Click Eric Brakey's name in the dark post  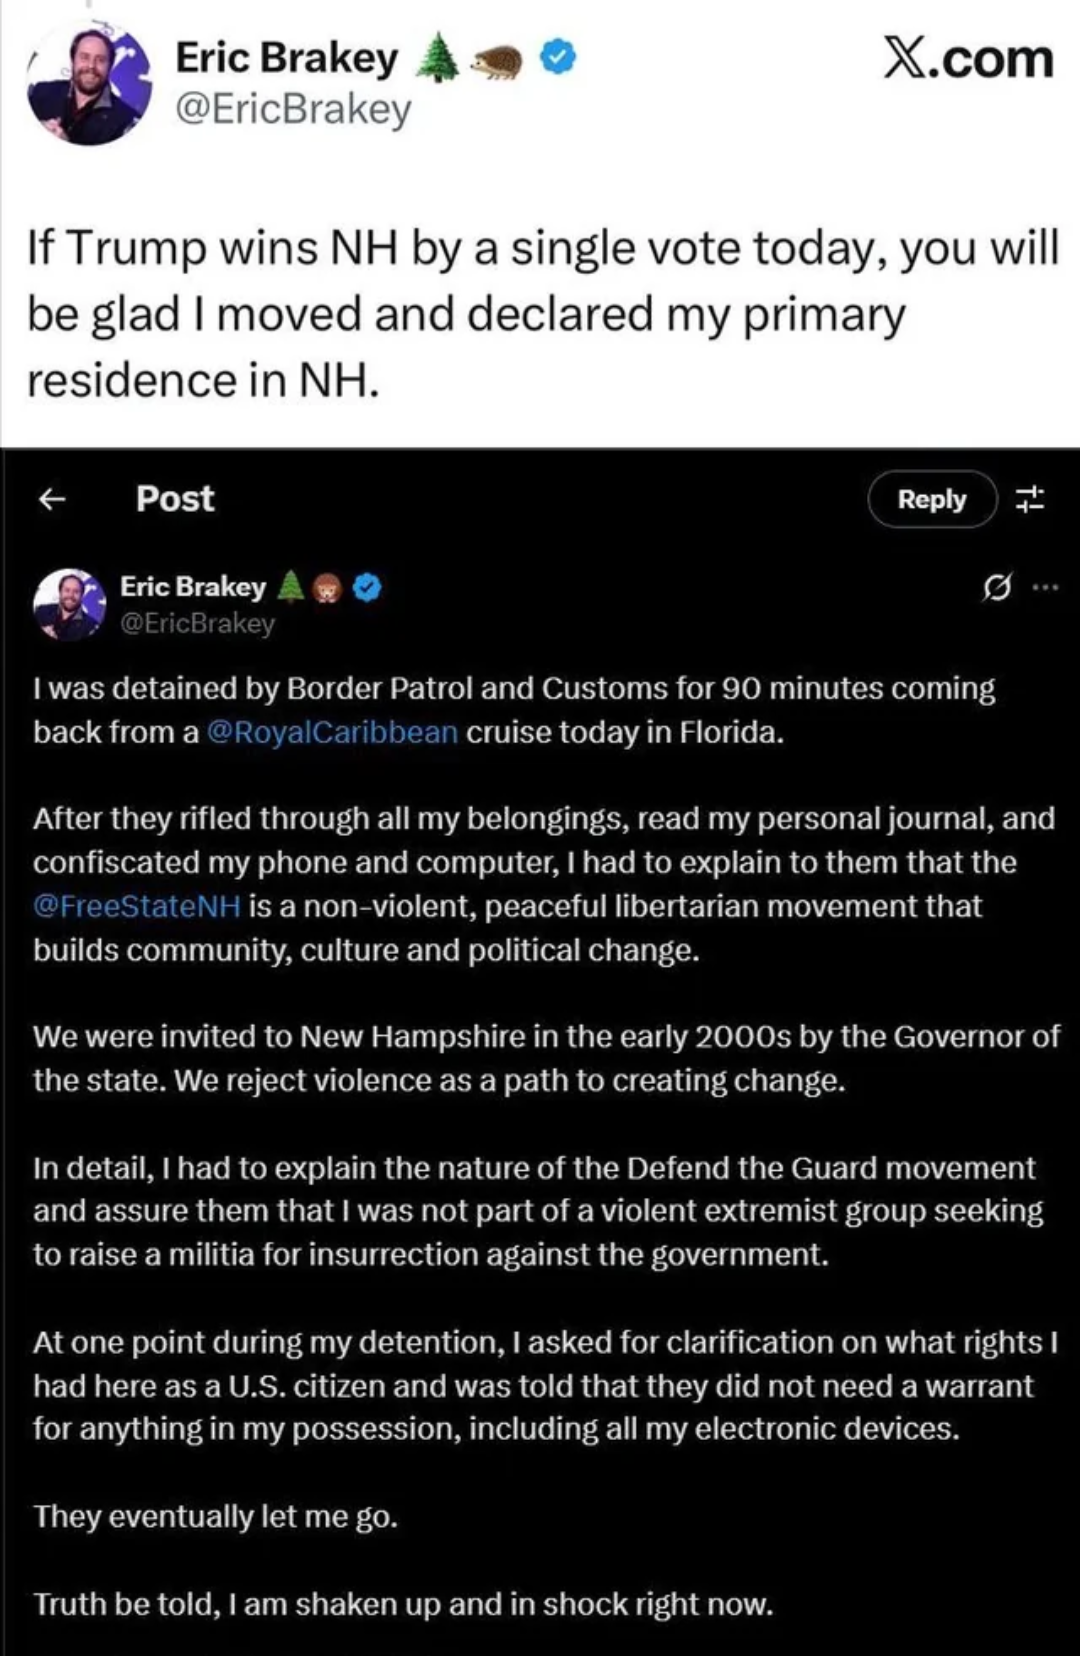(193, 587)
